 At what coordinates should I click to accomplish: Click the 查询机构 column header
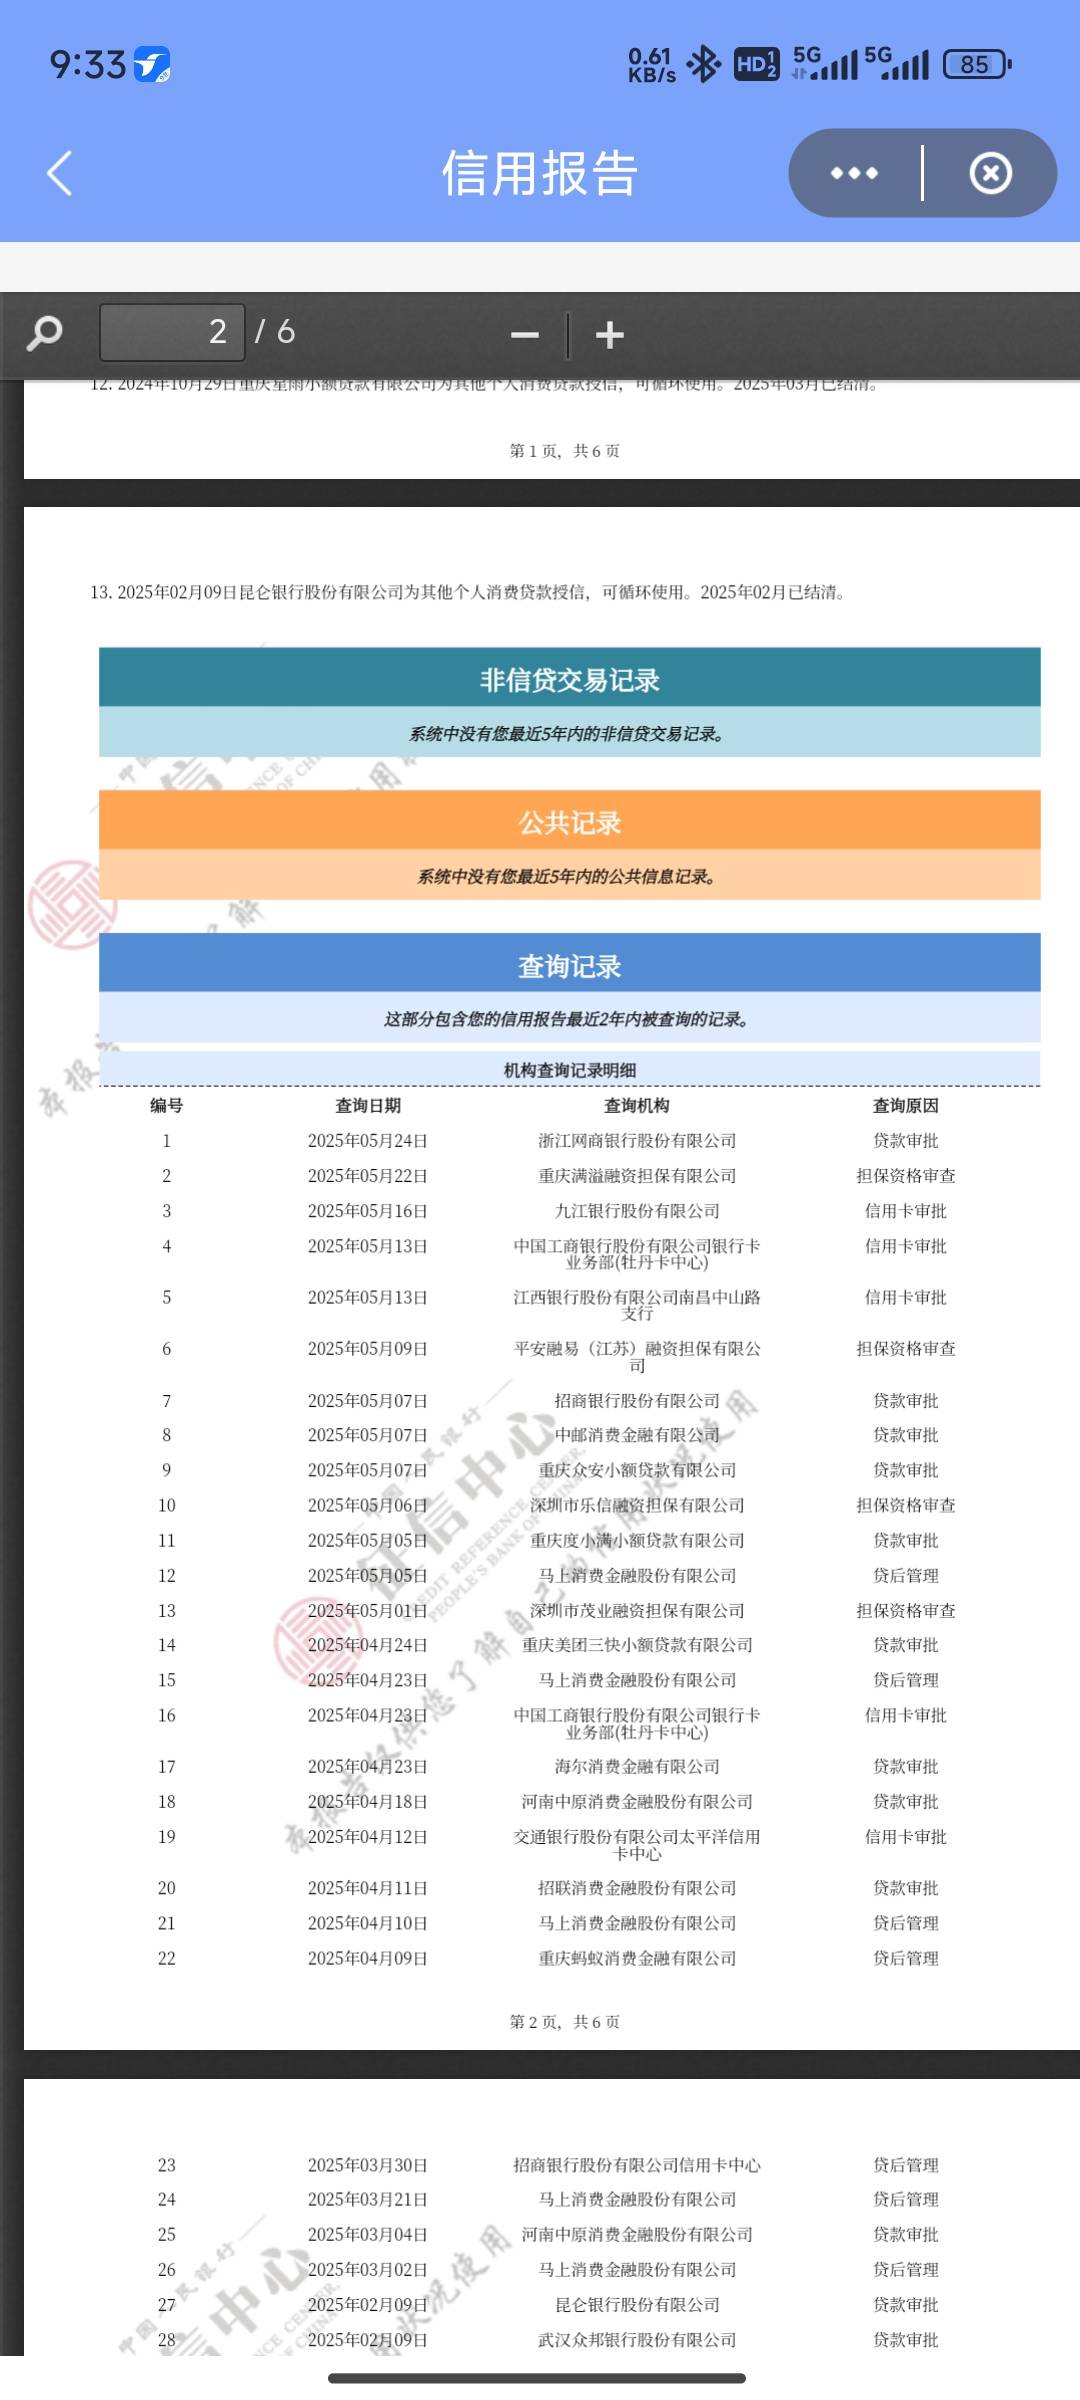(x=637, y=1105)
